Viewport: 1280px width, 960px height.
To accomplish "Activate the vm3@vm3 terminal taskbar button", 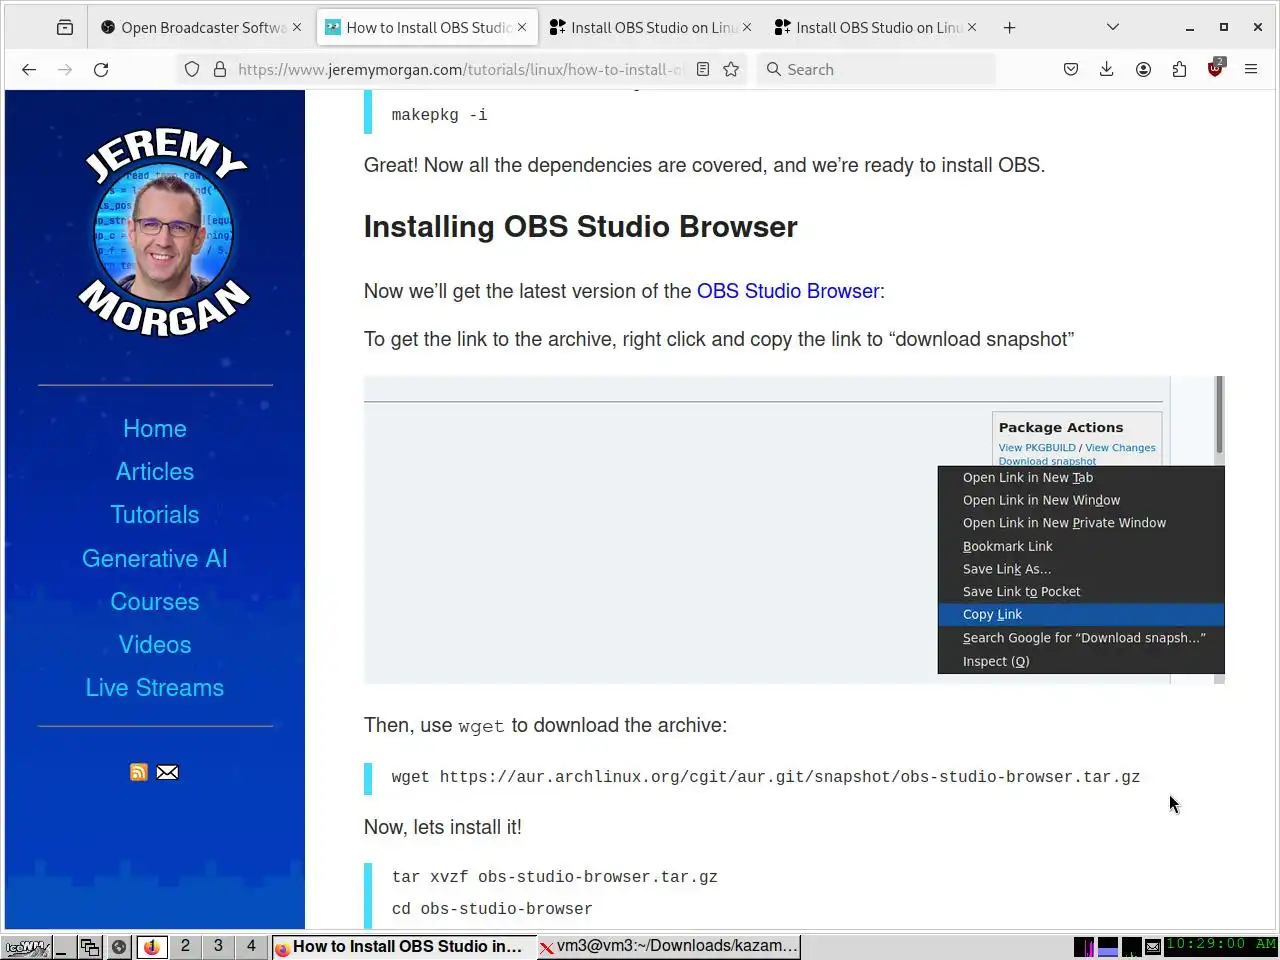I will [669, 947].
